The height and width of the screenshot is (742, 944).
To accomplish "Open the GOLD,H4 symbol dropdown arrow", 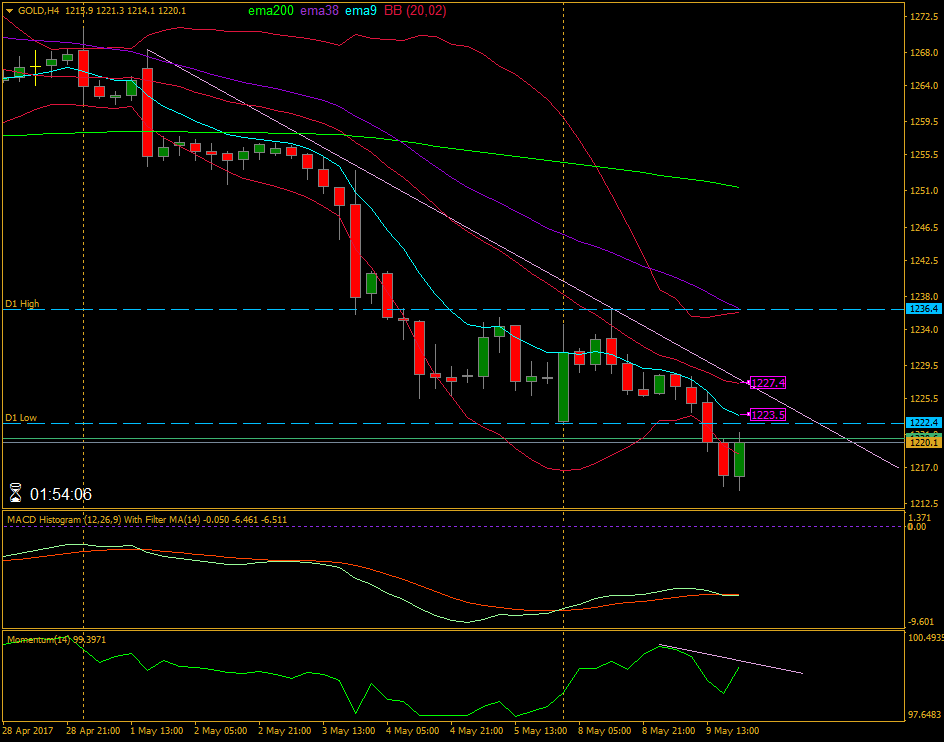I will pyautogui.click(x=10, y=8).
